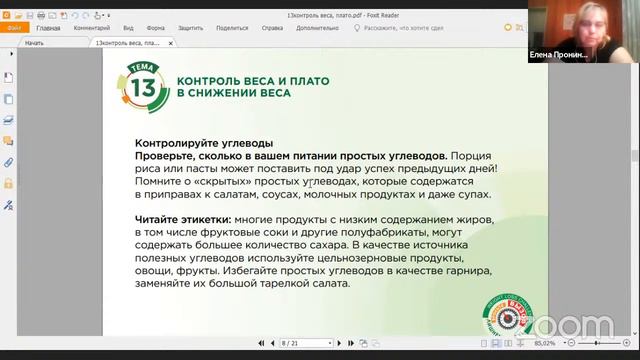Go to the last page button
The width and height of the screenshot is (640, 360).
point(351,343)
